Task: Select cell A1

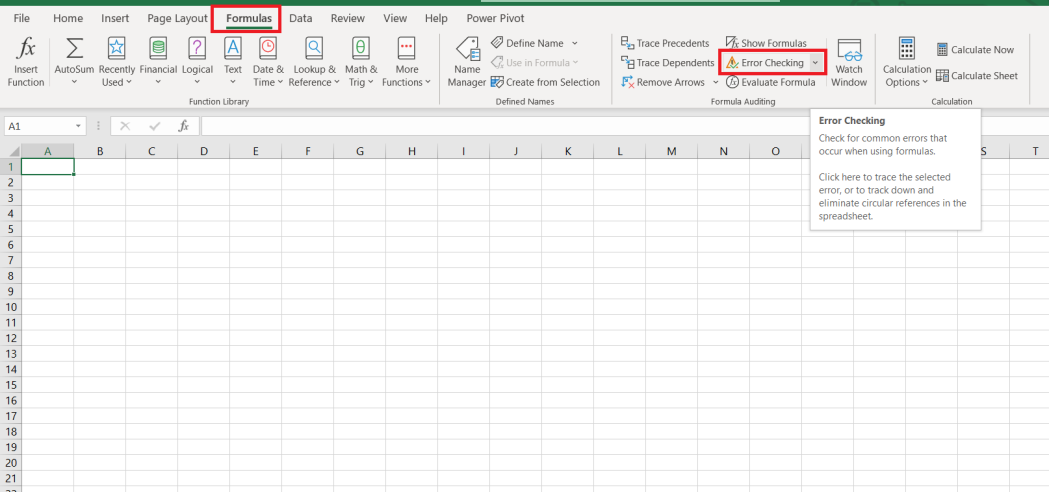Action: (x=47, y=167)
